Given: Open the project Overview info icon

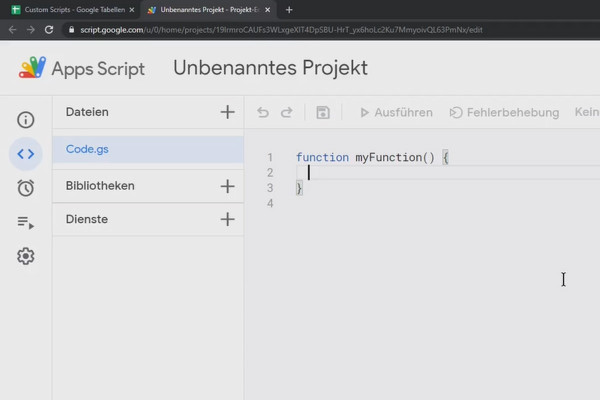Looking at the screenshot, I should coord(26,120).
